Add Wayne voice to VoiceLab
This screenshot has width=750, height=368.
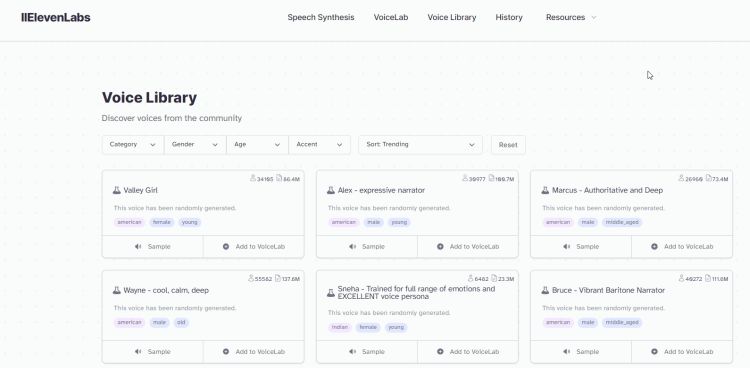[254, 352]
